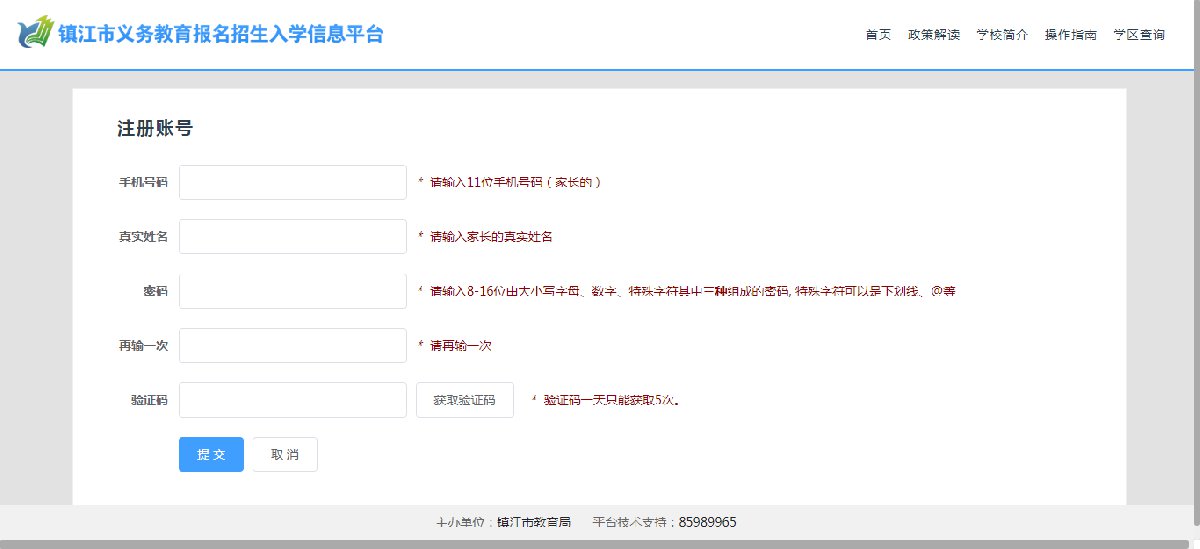Cancel registration with 取消 button
This screenshot has height=549, width=1200.
click(x=285, y=454)
